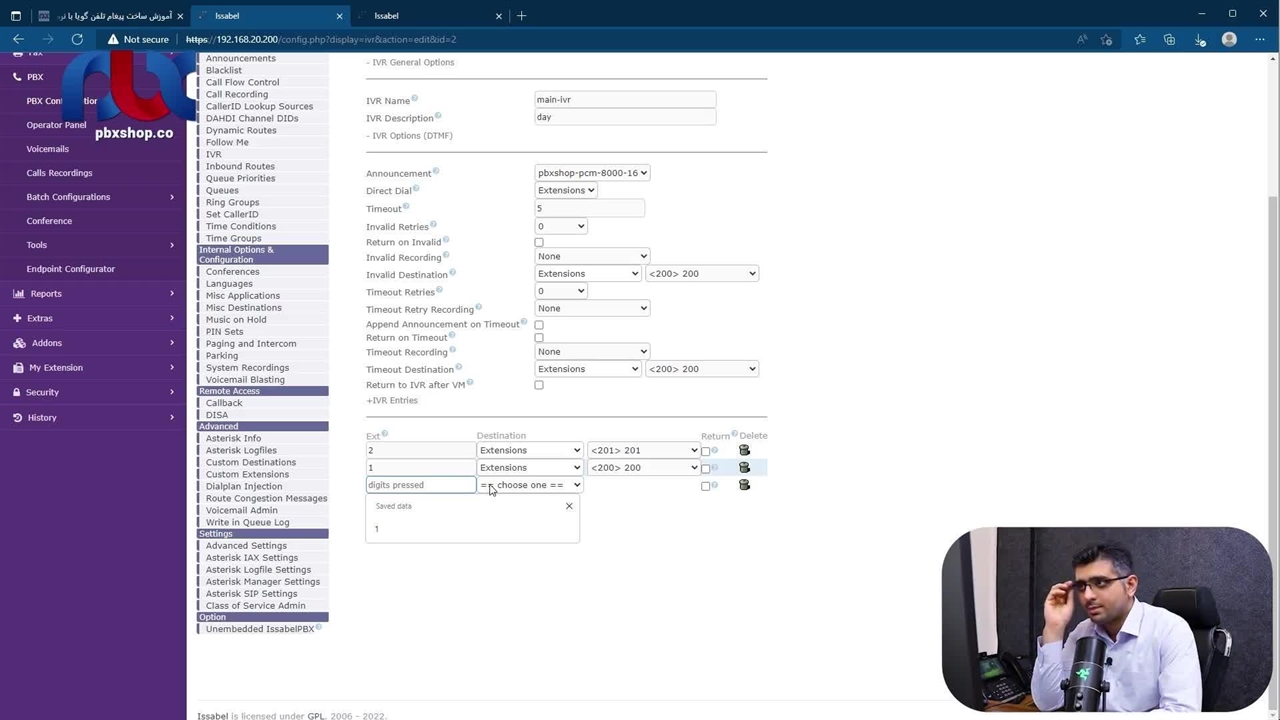Open the Ring Groups link
Screen dimensions: 1280x720
click(232, 202)
